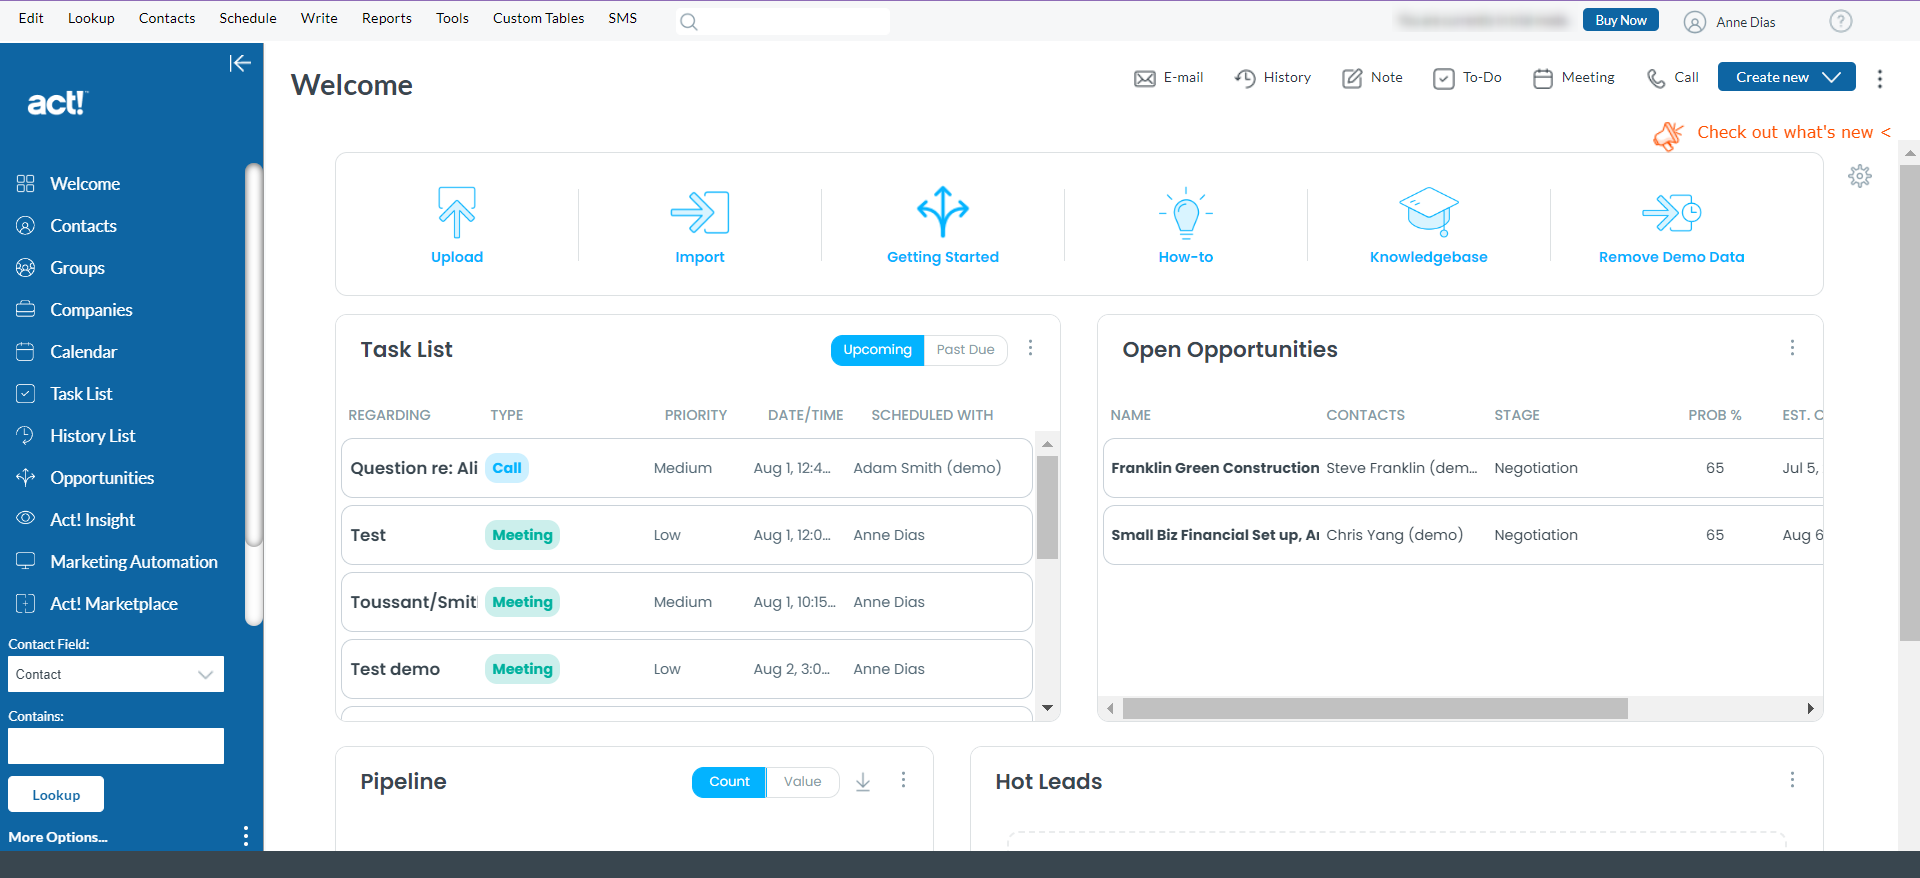1920x878 pixels.
Task: Click the Open Opportunities horizontal scrollbar
Action: click(x=1374, y=709)
